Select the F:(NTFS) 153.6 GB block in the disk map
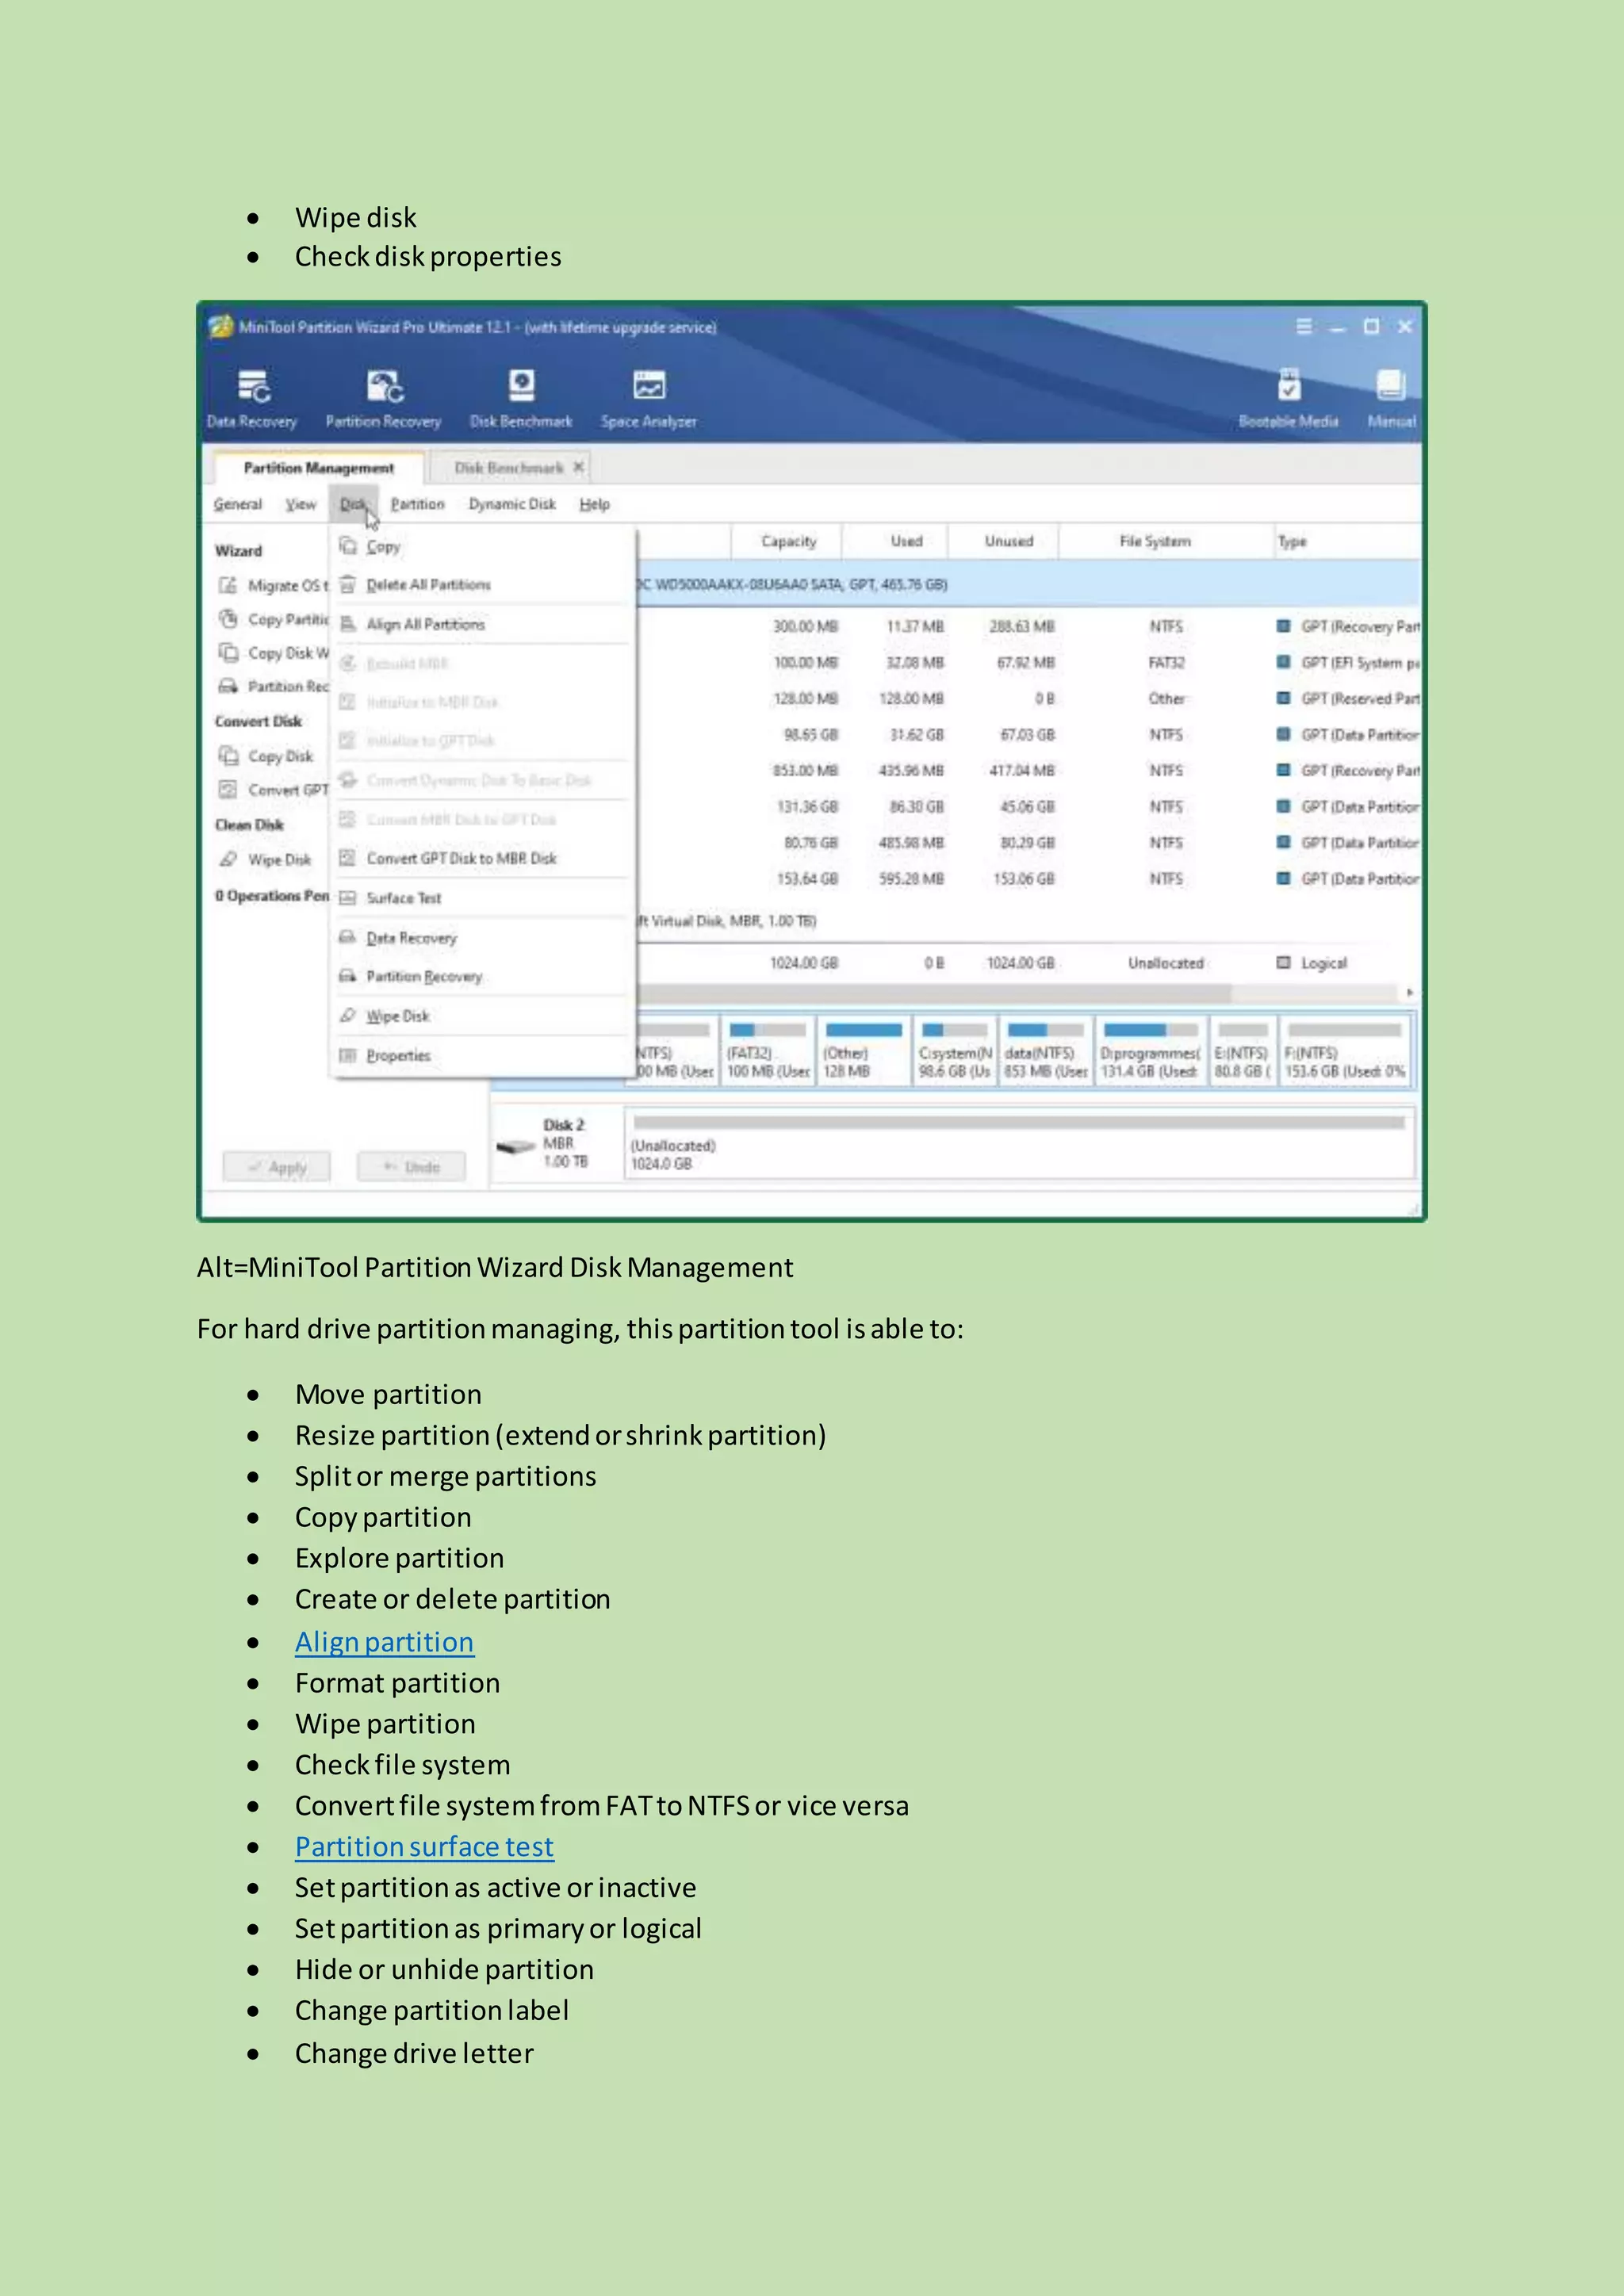This screenshot has width=1624, height=2296. (1345, 1050)
